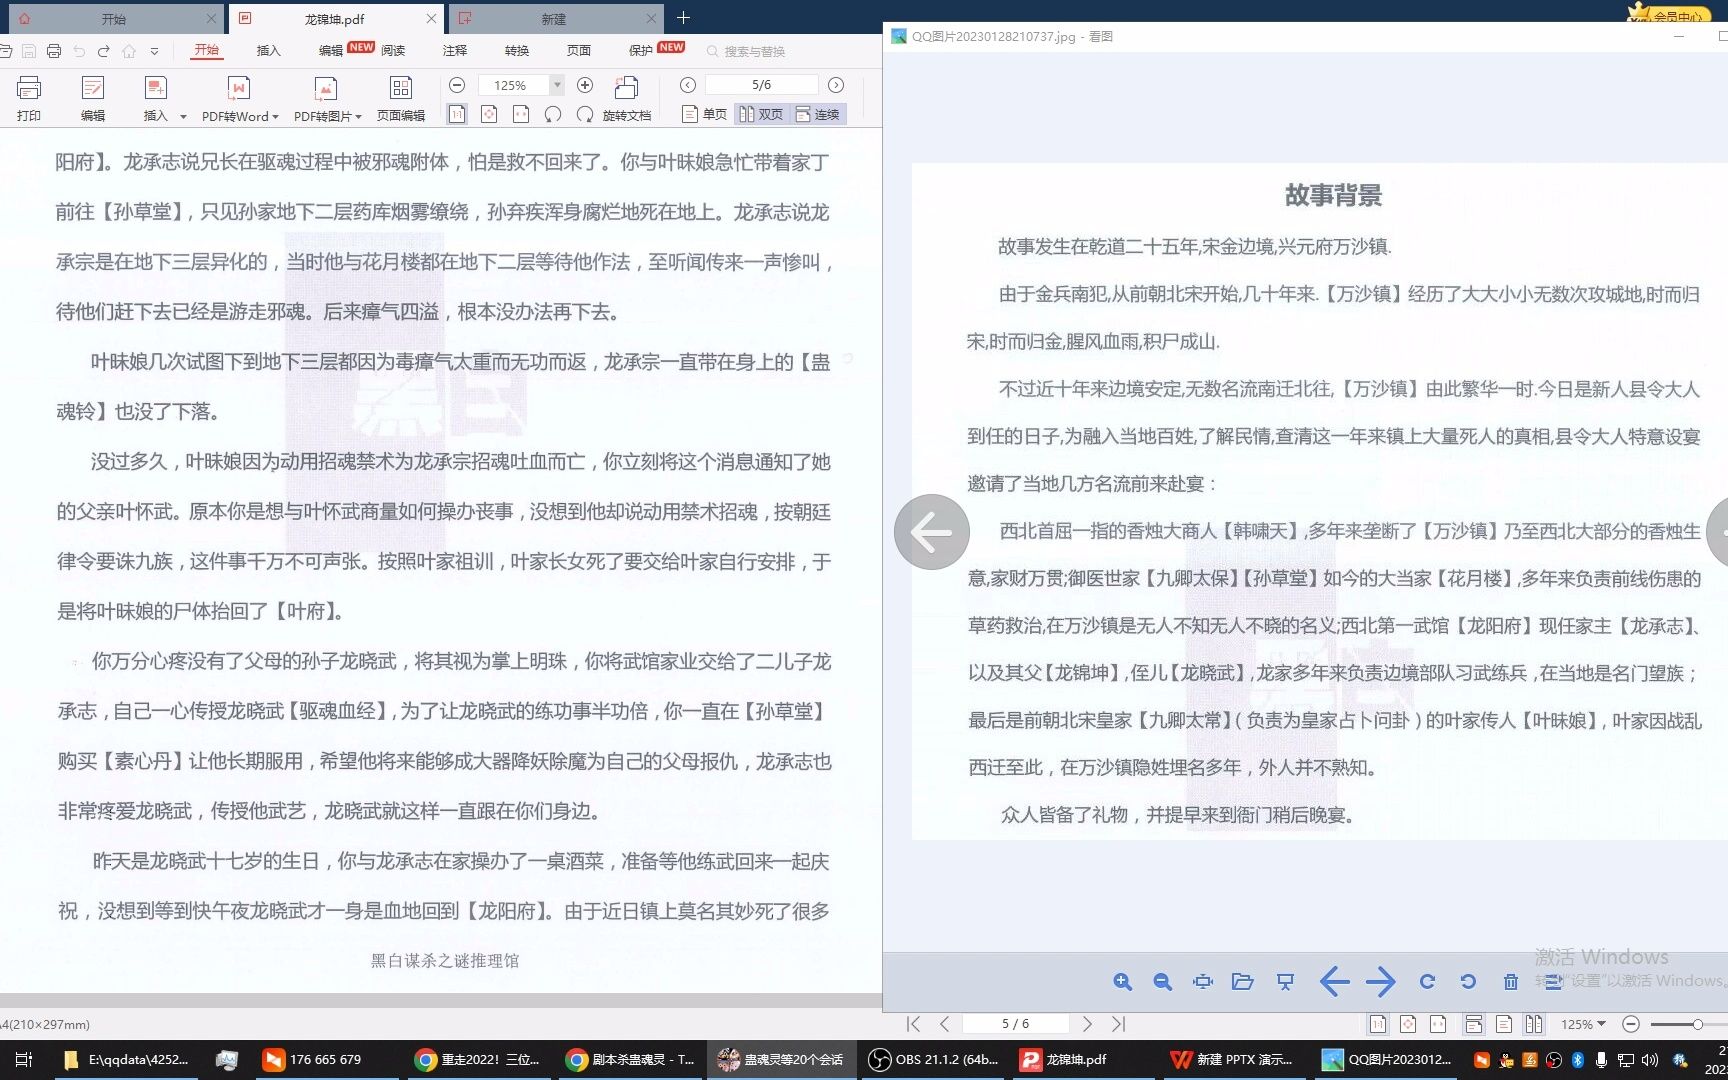Click the PDF转Word converter icon
Viewport: 1728px width, 1080px height.
[x=238, y=89]
